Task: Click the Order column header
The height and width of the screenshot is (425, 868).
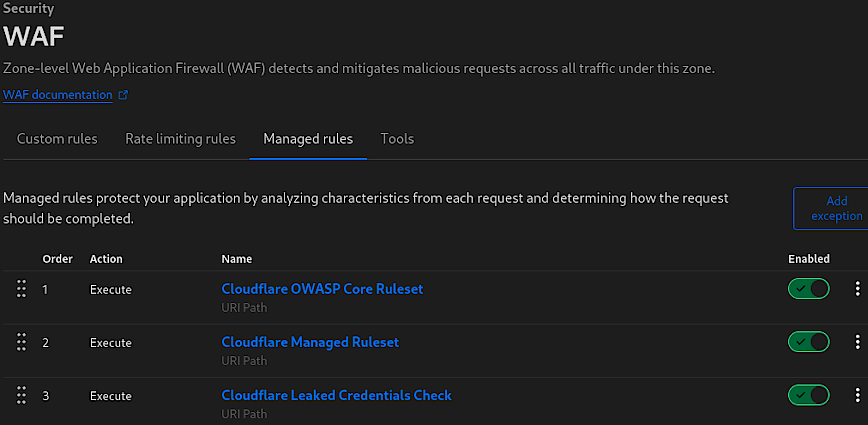Action: pos(58,259)
